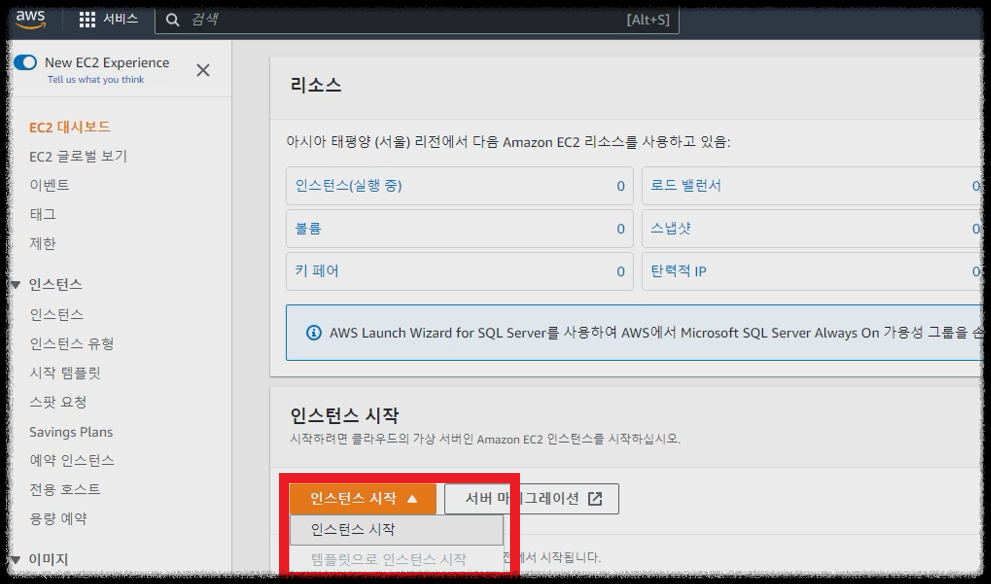Collapse the 인스턴스 sidebar section
This screenshot has height=584, width=991.
coord(16,285)
